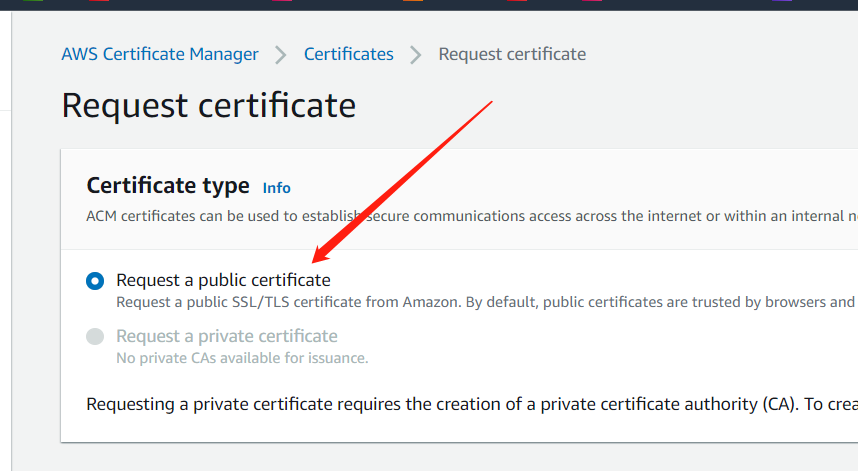Go to the Certificates breadcrumb link

(x=348, y=54)
